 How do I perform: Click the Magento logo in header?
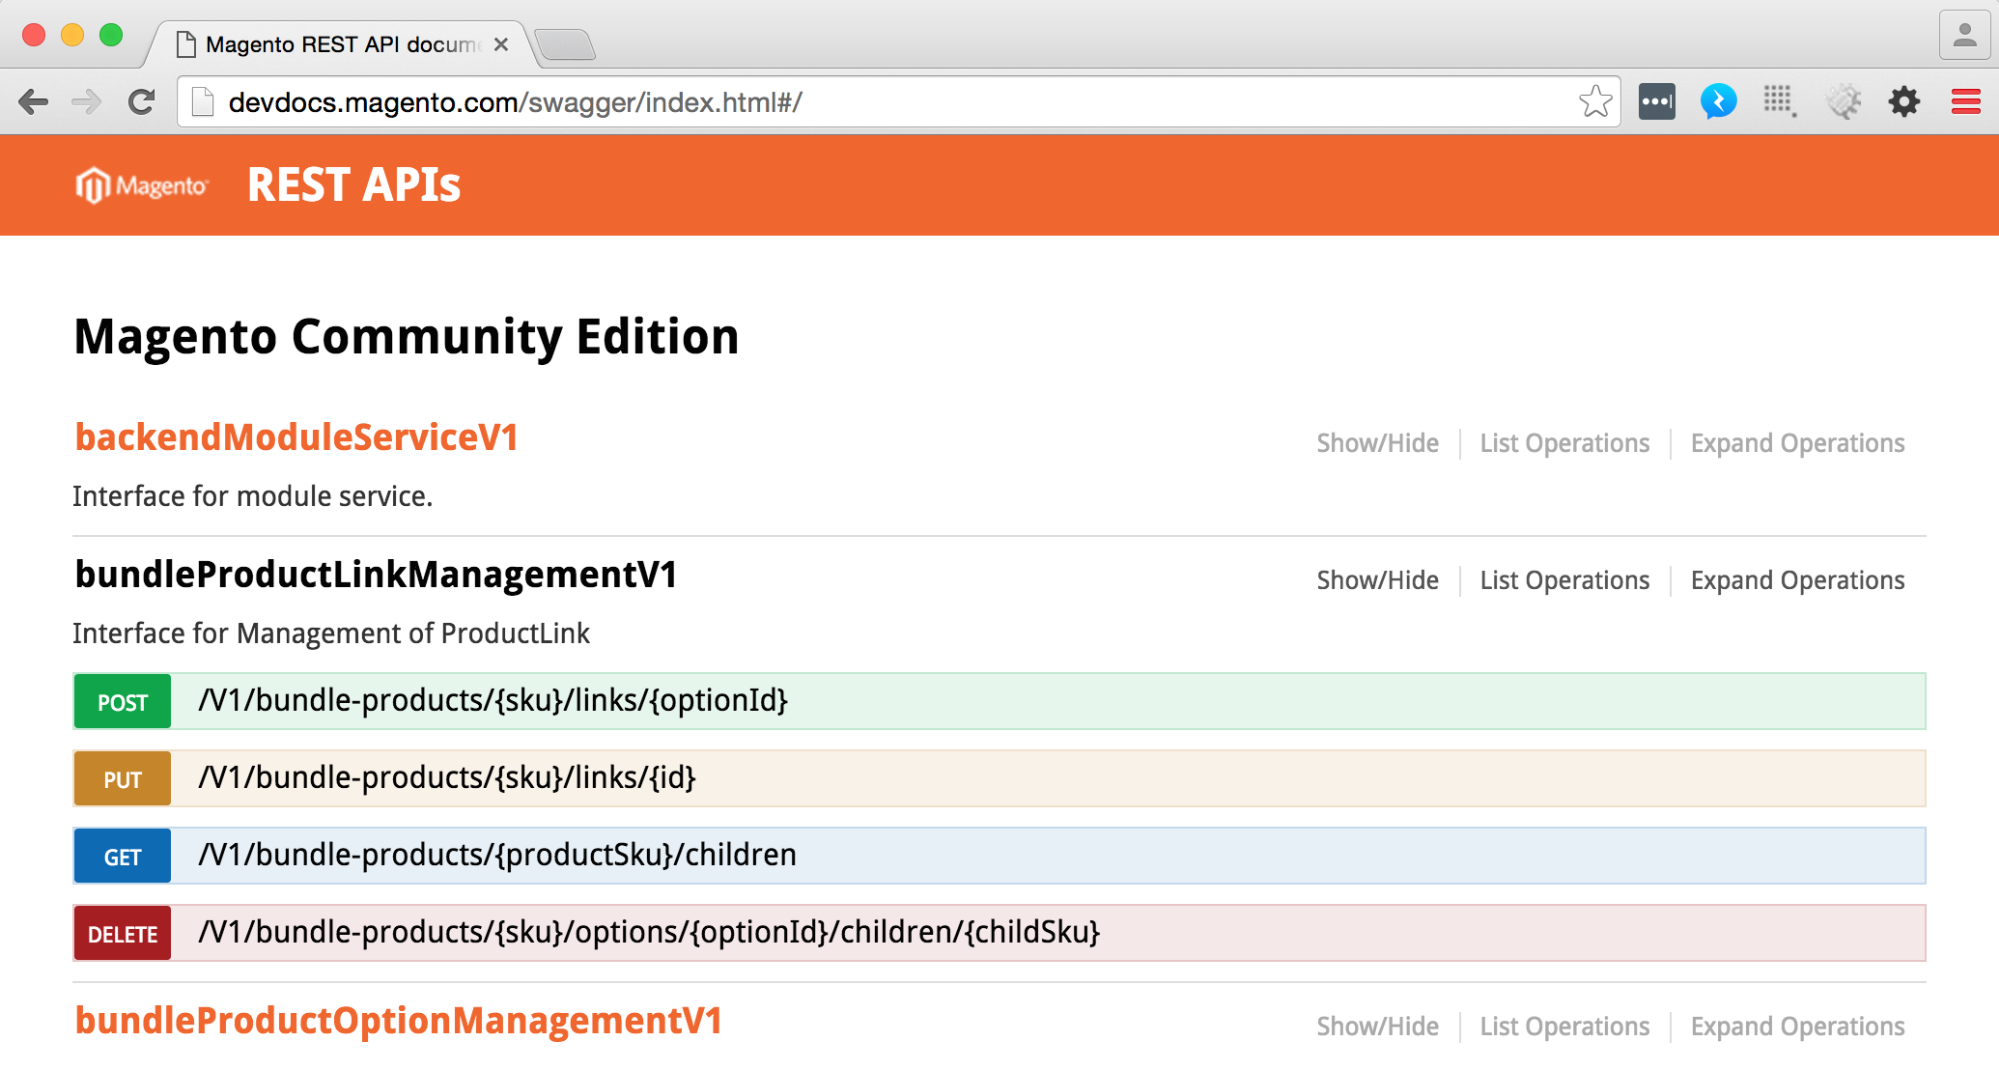142,185
